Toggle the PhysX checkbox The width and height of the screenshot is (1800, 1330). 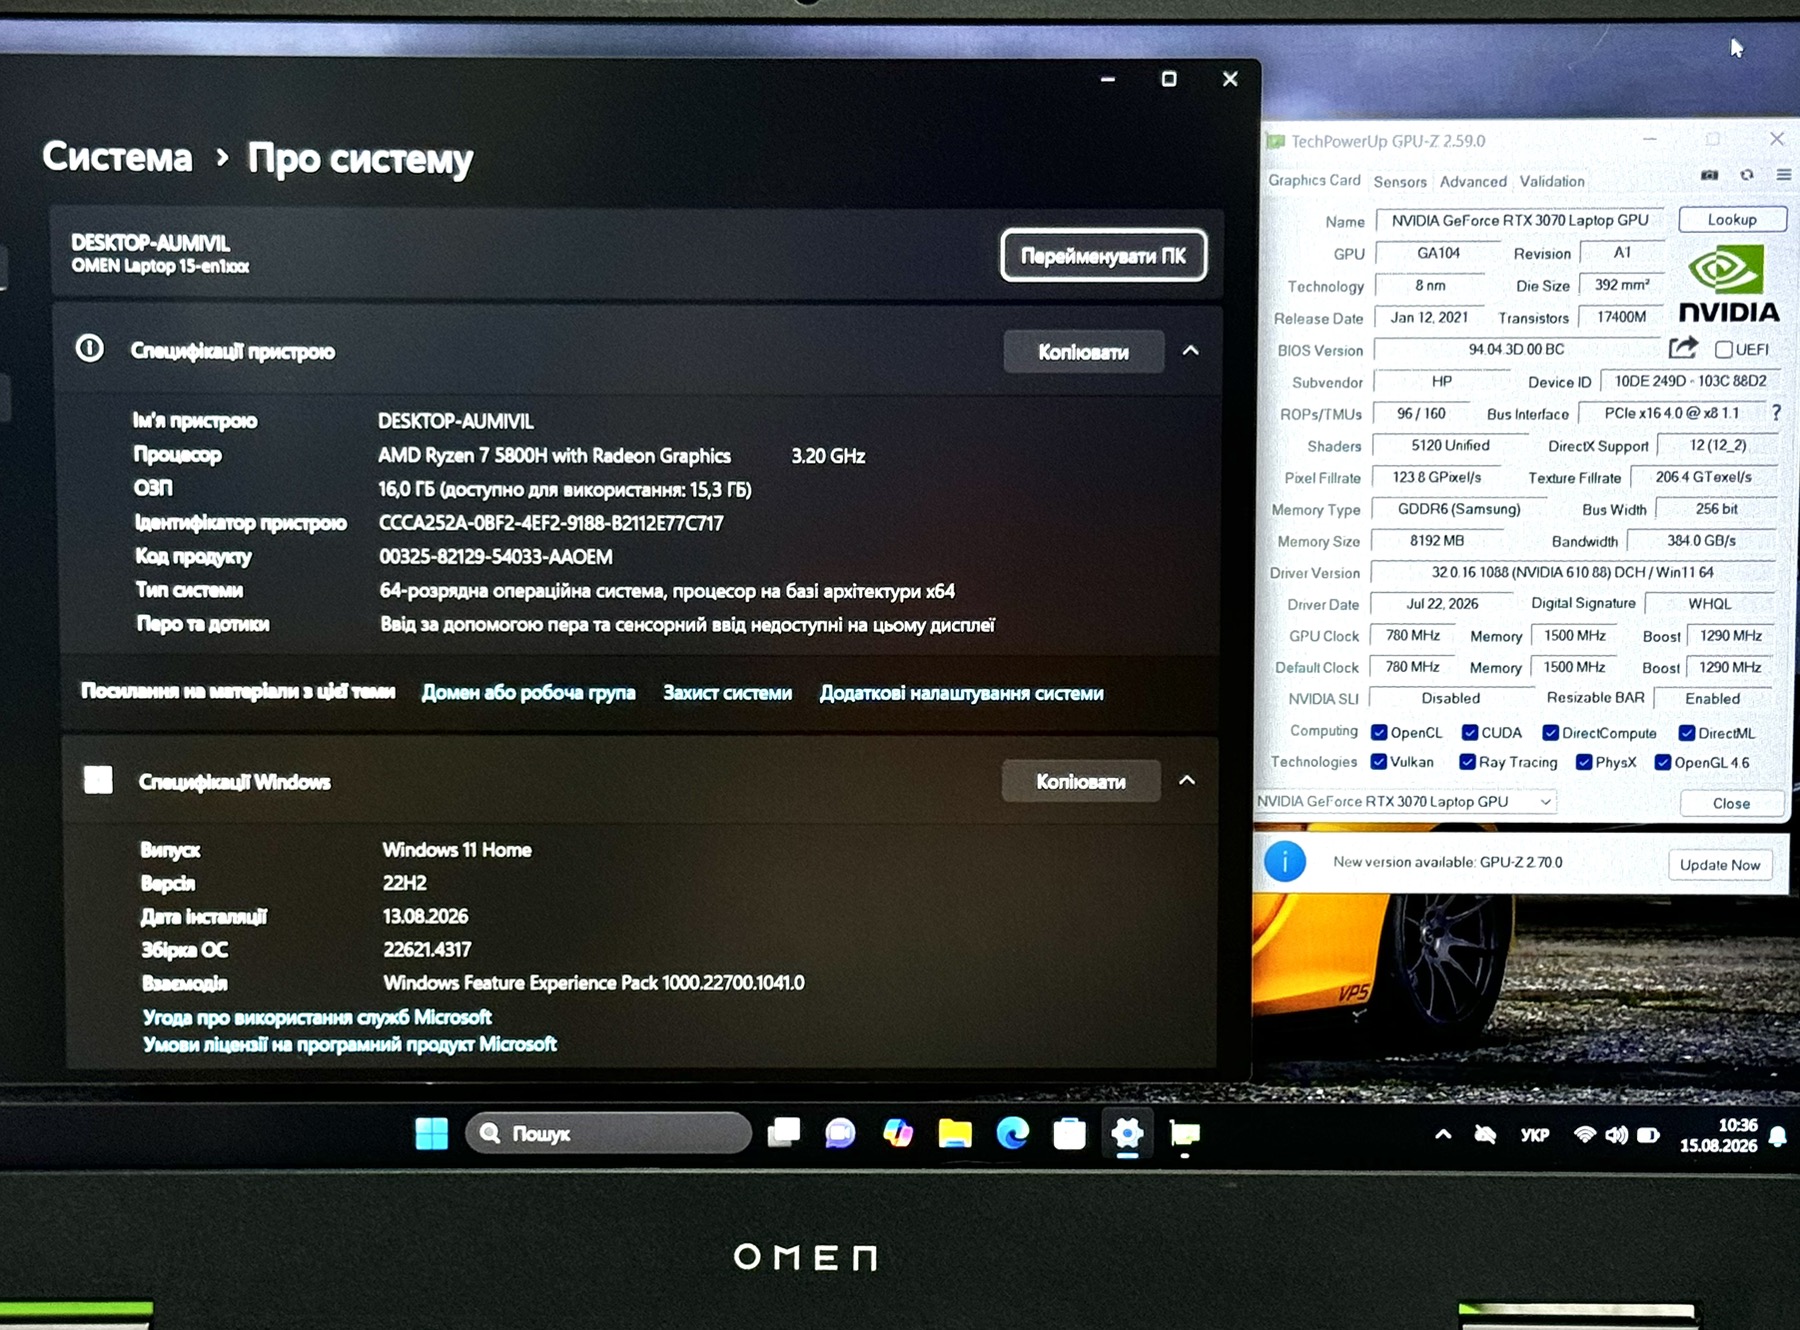(1584, 762)
